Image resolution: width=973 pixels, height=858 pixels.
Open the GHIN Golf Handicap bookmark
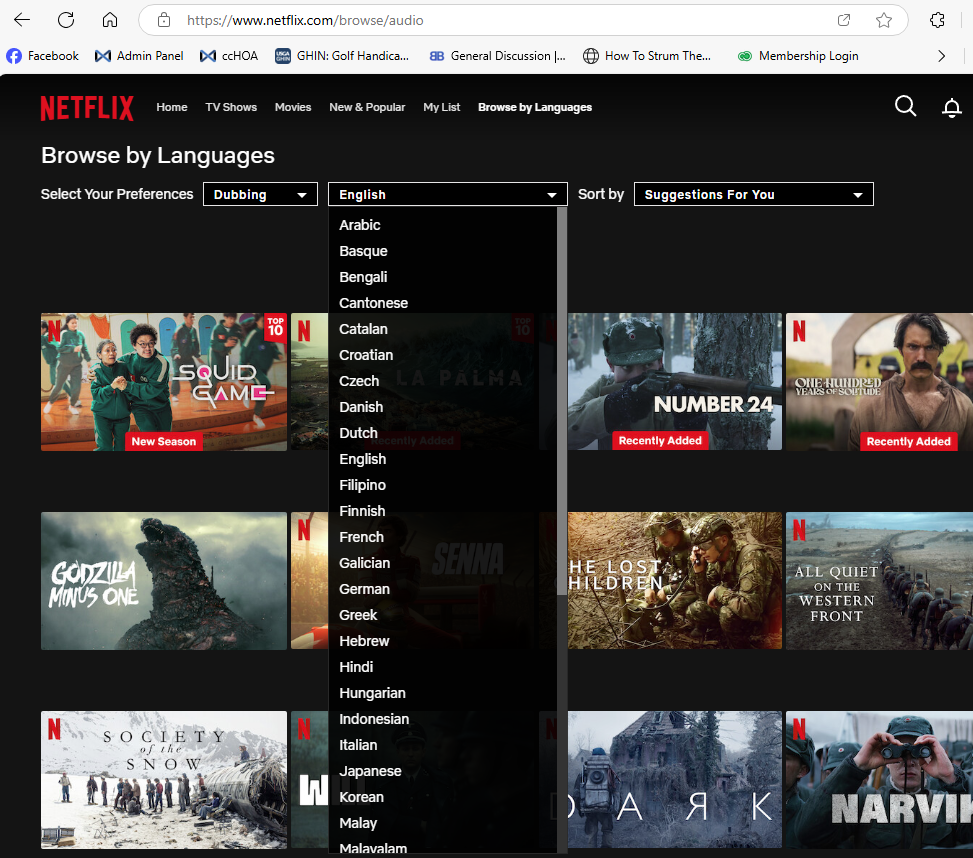342,56
